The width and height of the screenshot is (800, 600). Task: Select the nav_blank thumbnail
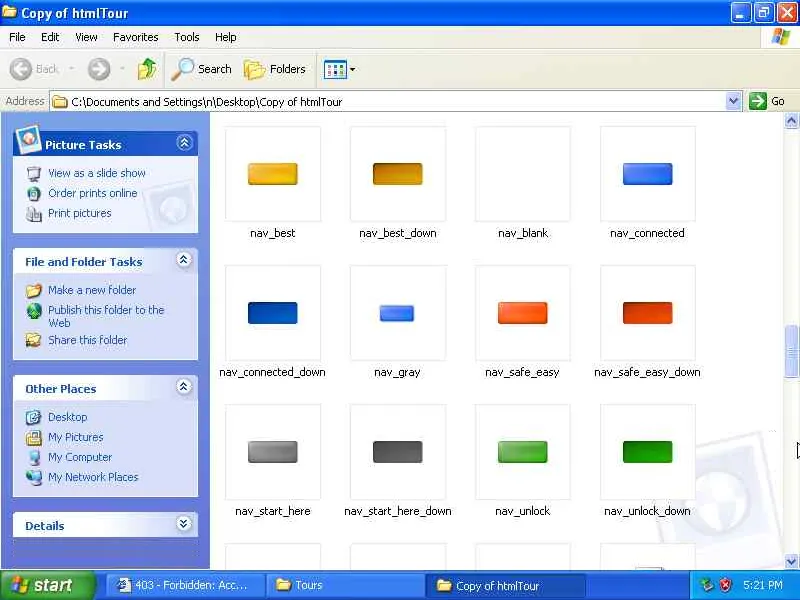(x=522, y=174)
